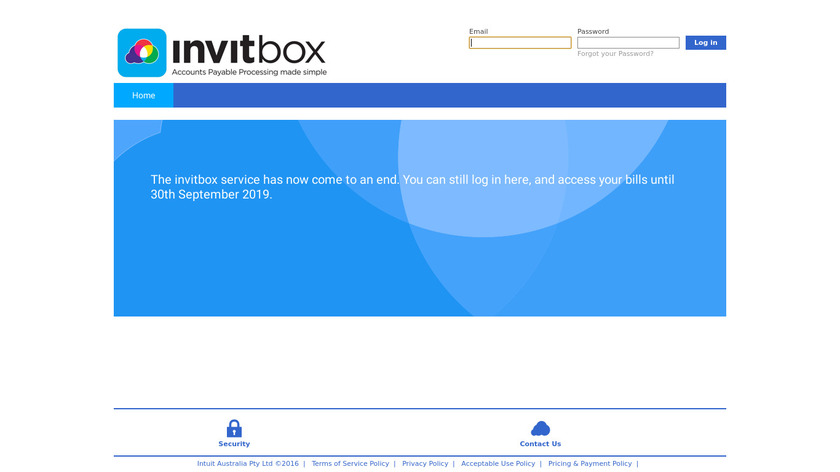Click the Log in button

[706, 42]
